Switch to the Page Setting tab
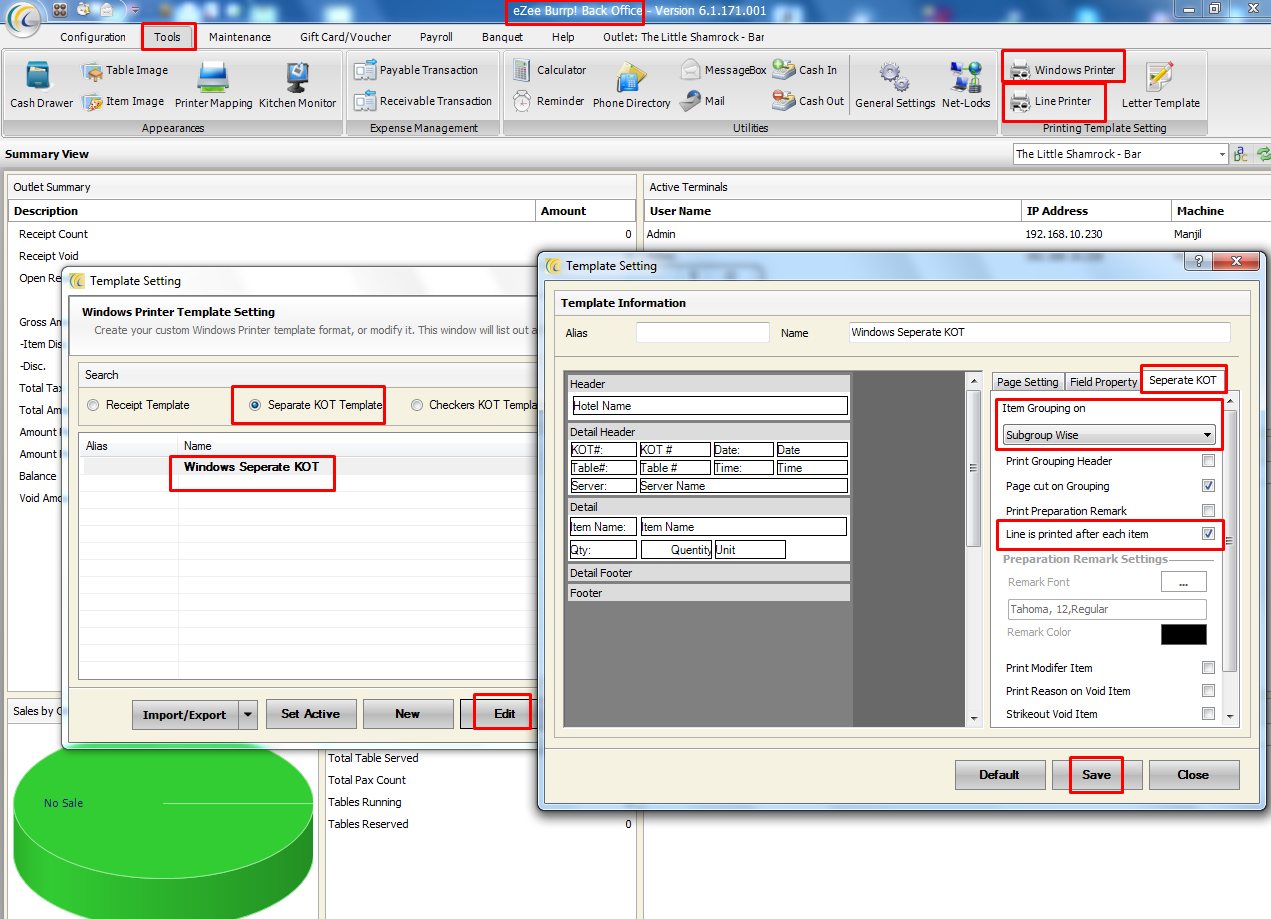 click(x=1027, y=382)
